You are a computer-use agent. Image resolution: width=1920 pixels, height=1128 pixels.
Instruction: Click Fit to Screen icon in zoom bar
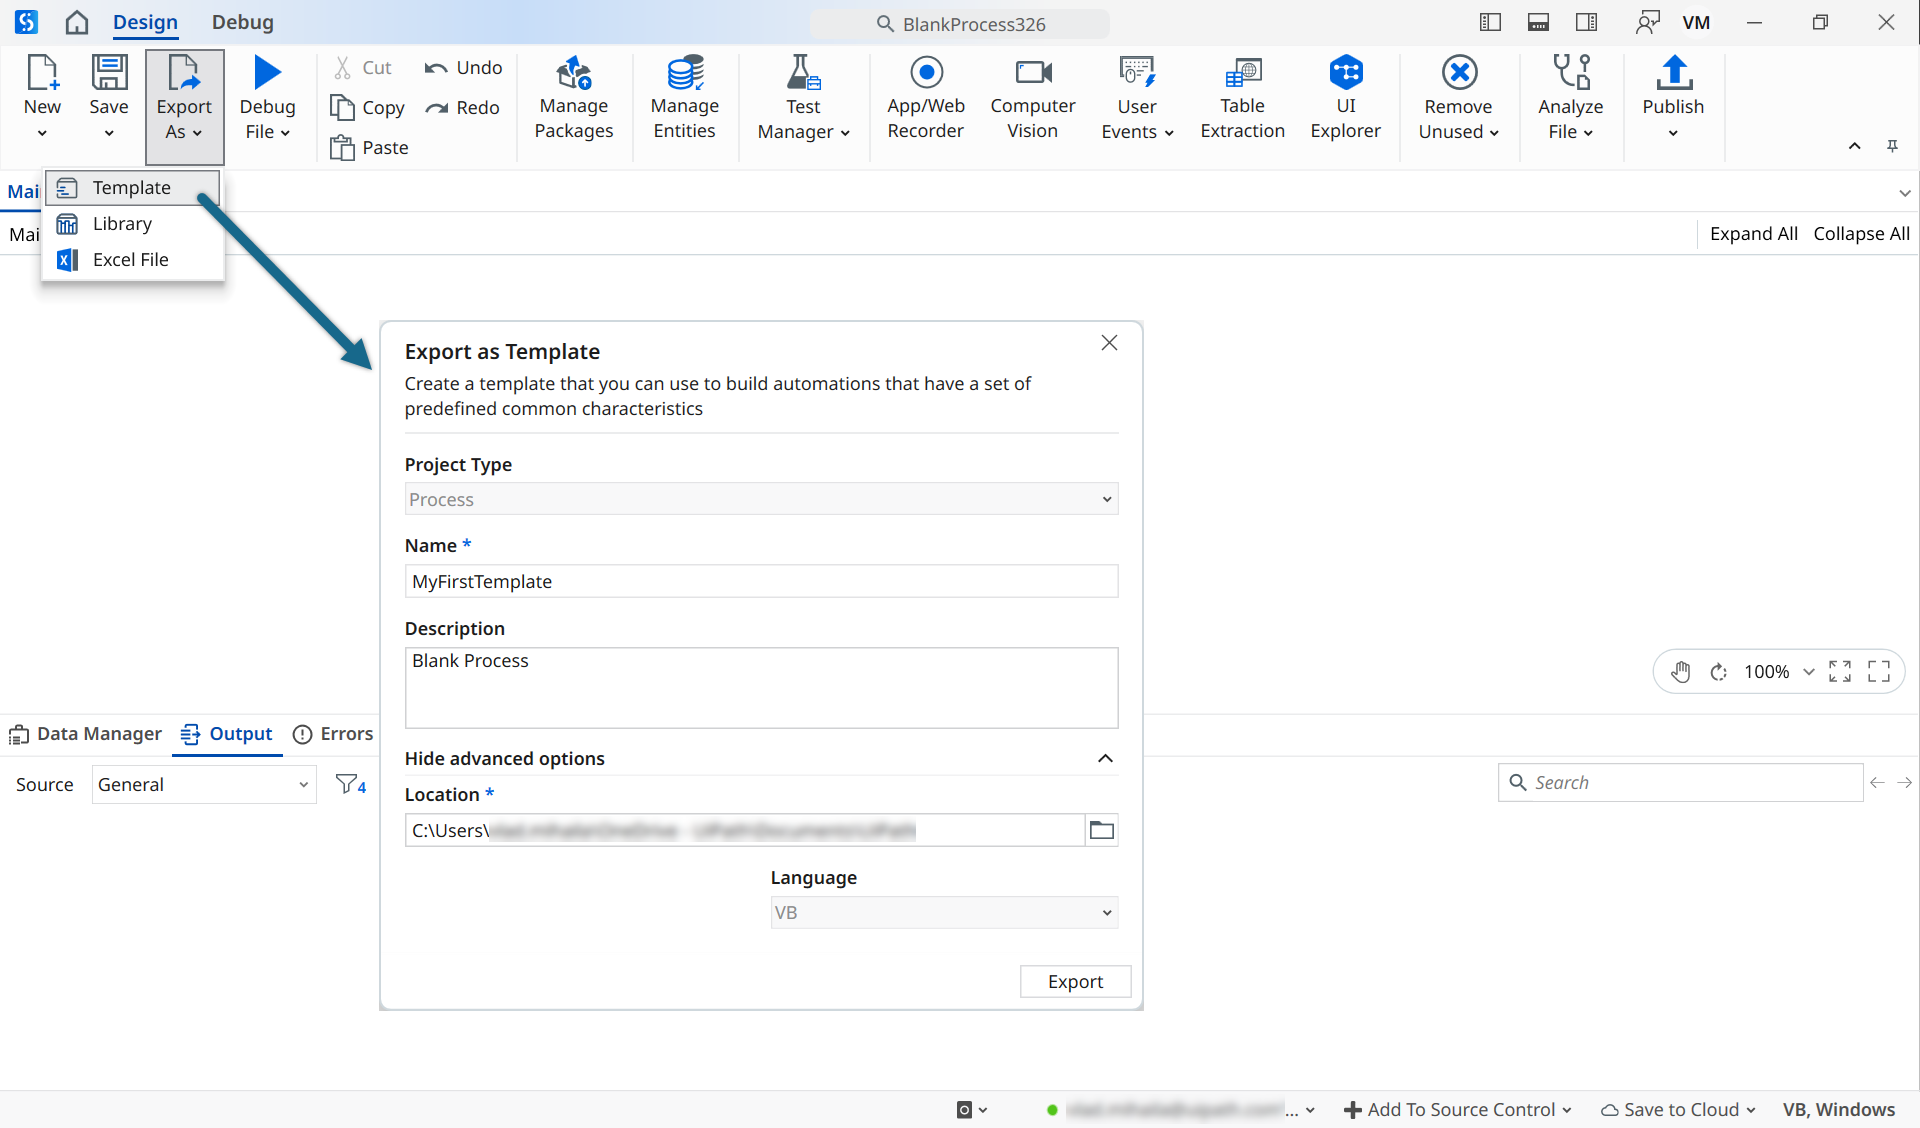coord(1840,672)
